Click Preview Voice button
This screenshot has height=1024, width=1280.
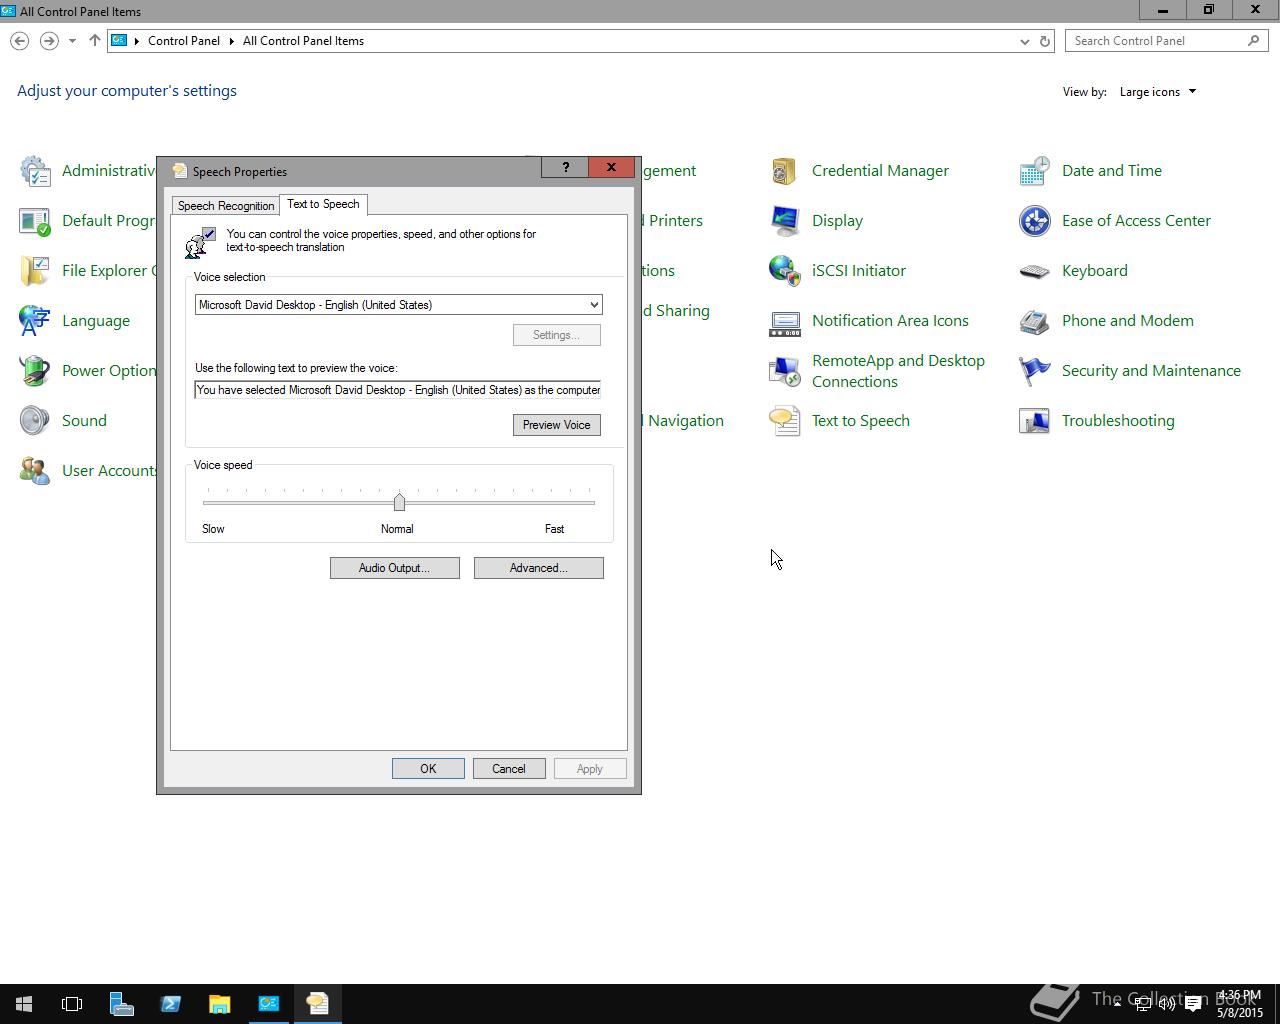(x=556, y=425)
